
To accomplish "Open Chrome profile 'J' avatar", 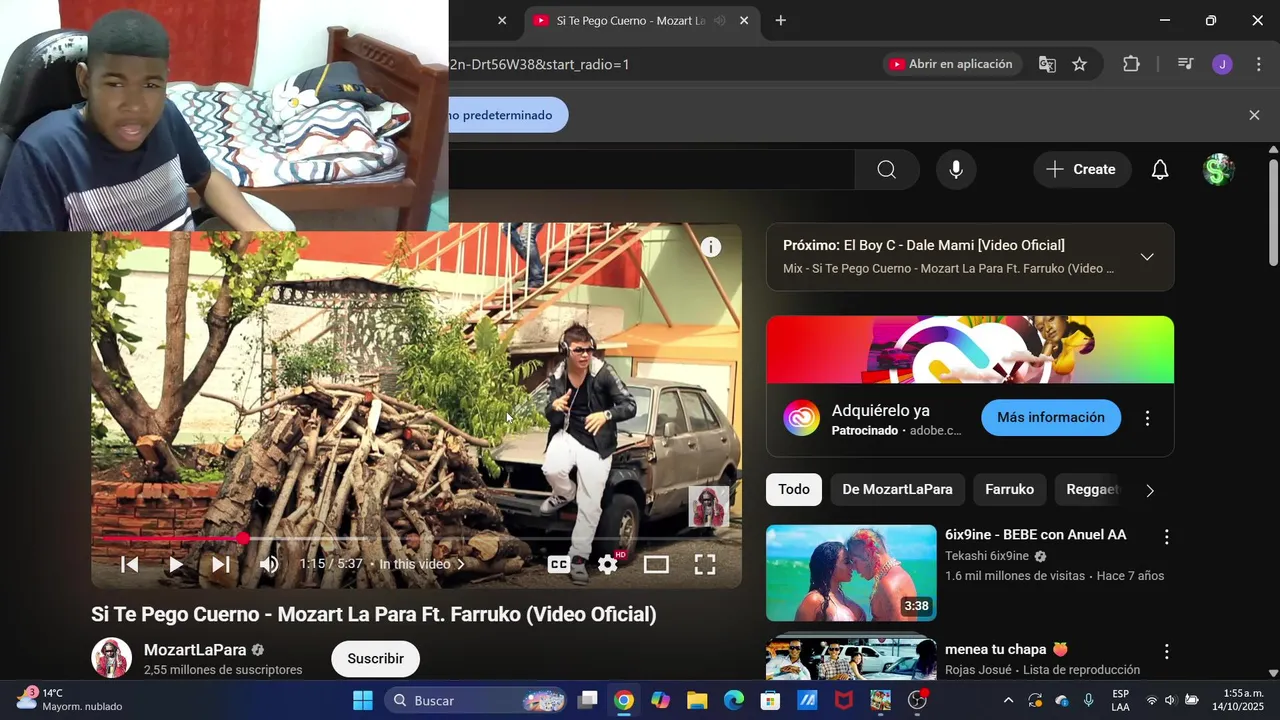I will (1222, 64).
